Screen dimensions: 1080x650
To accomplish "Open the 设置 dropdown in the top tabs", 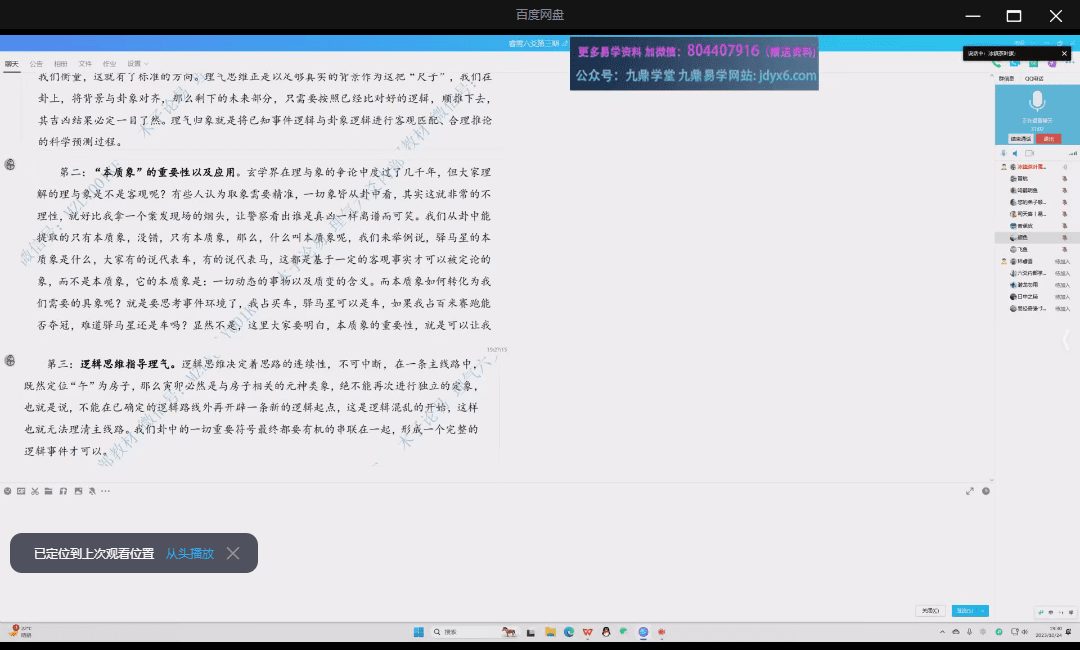I will 135,63.
